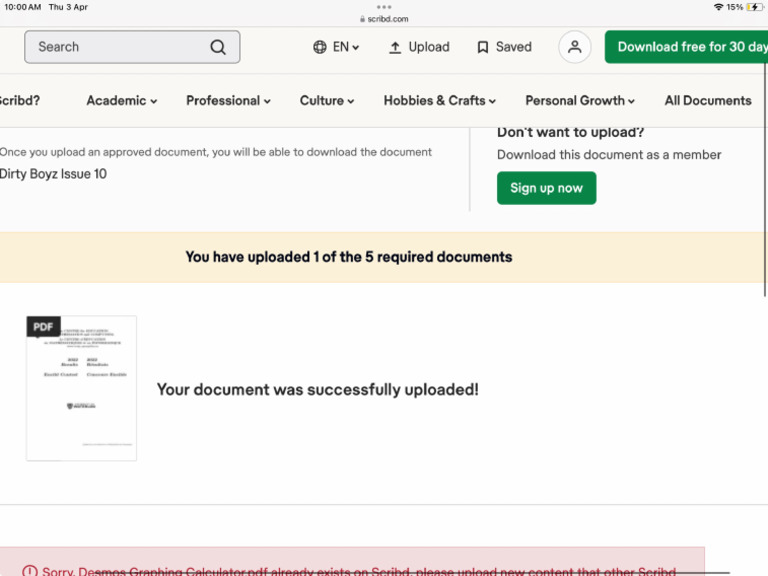Click the partially visible 'Scribd?' menu item
This screenshot has width=768, height=576.
(20, 100)
